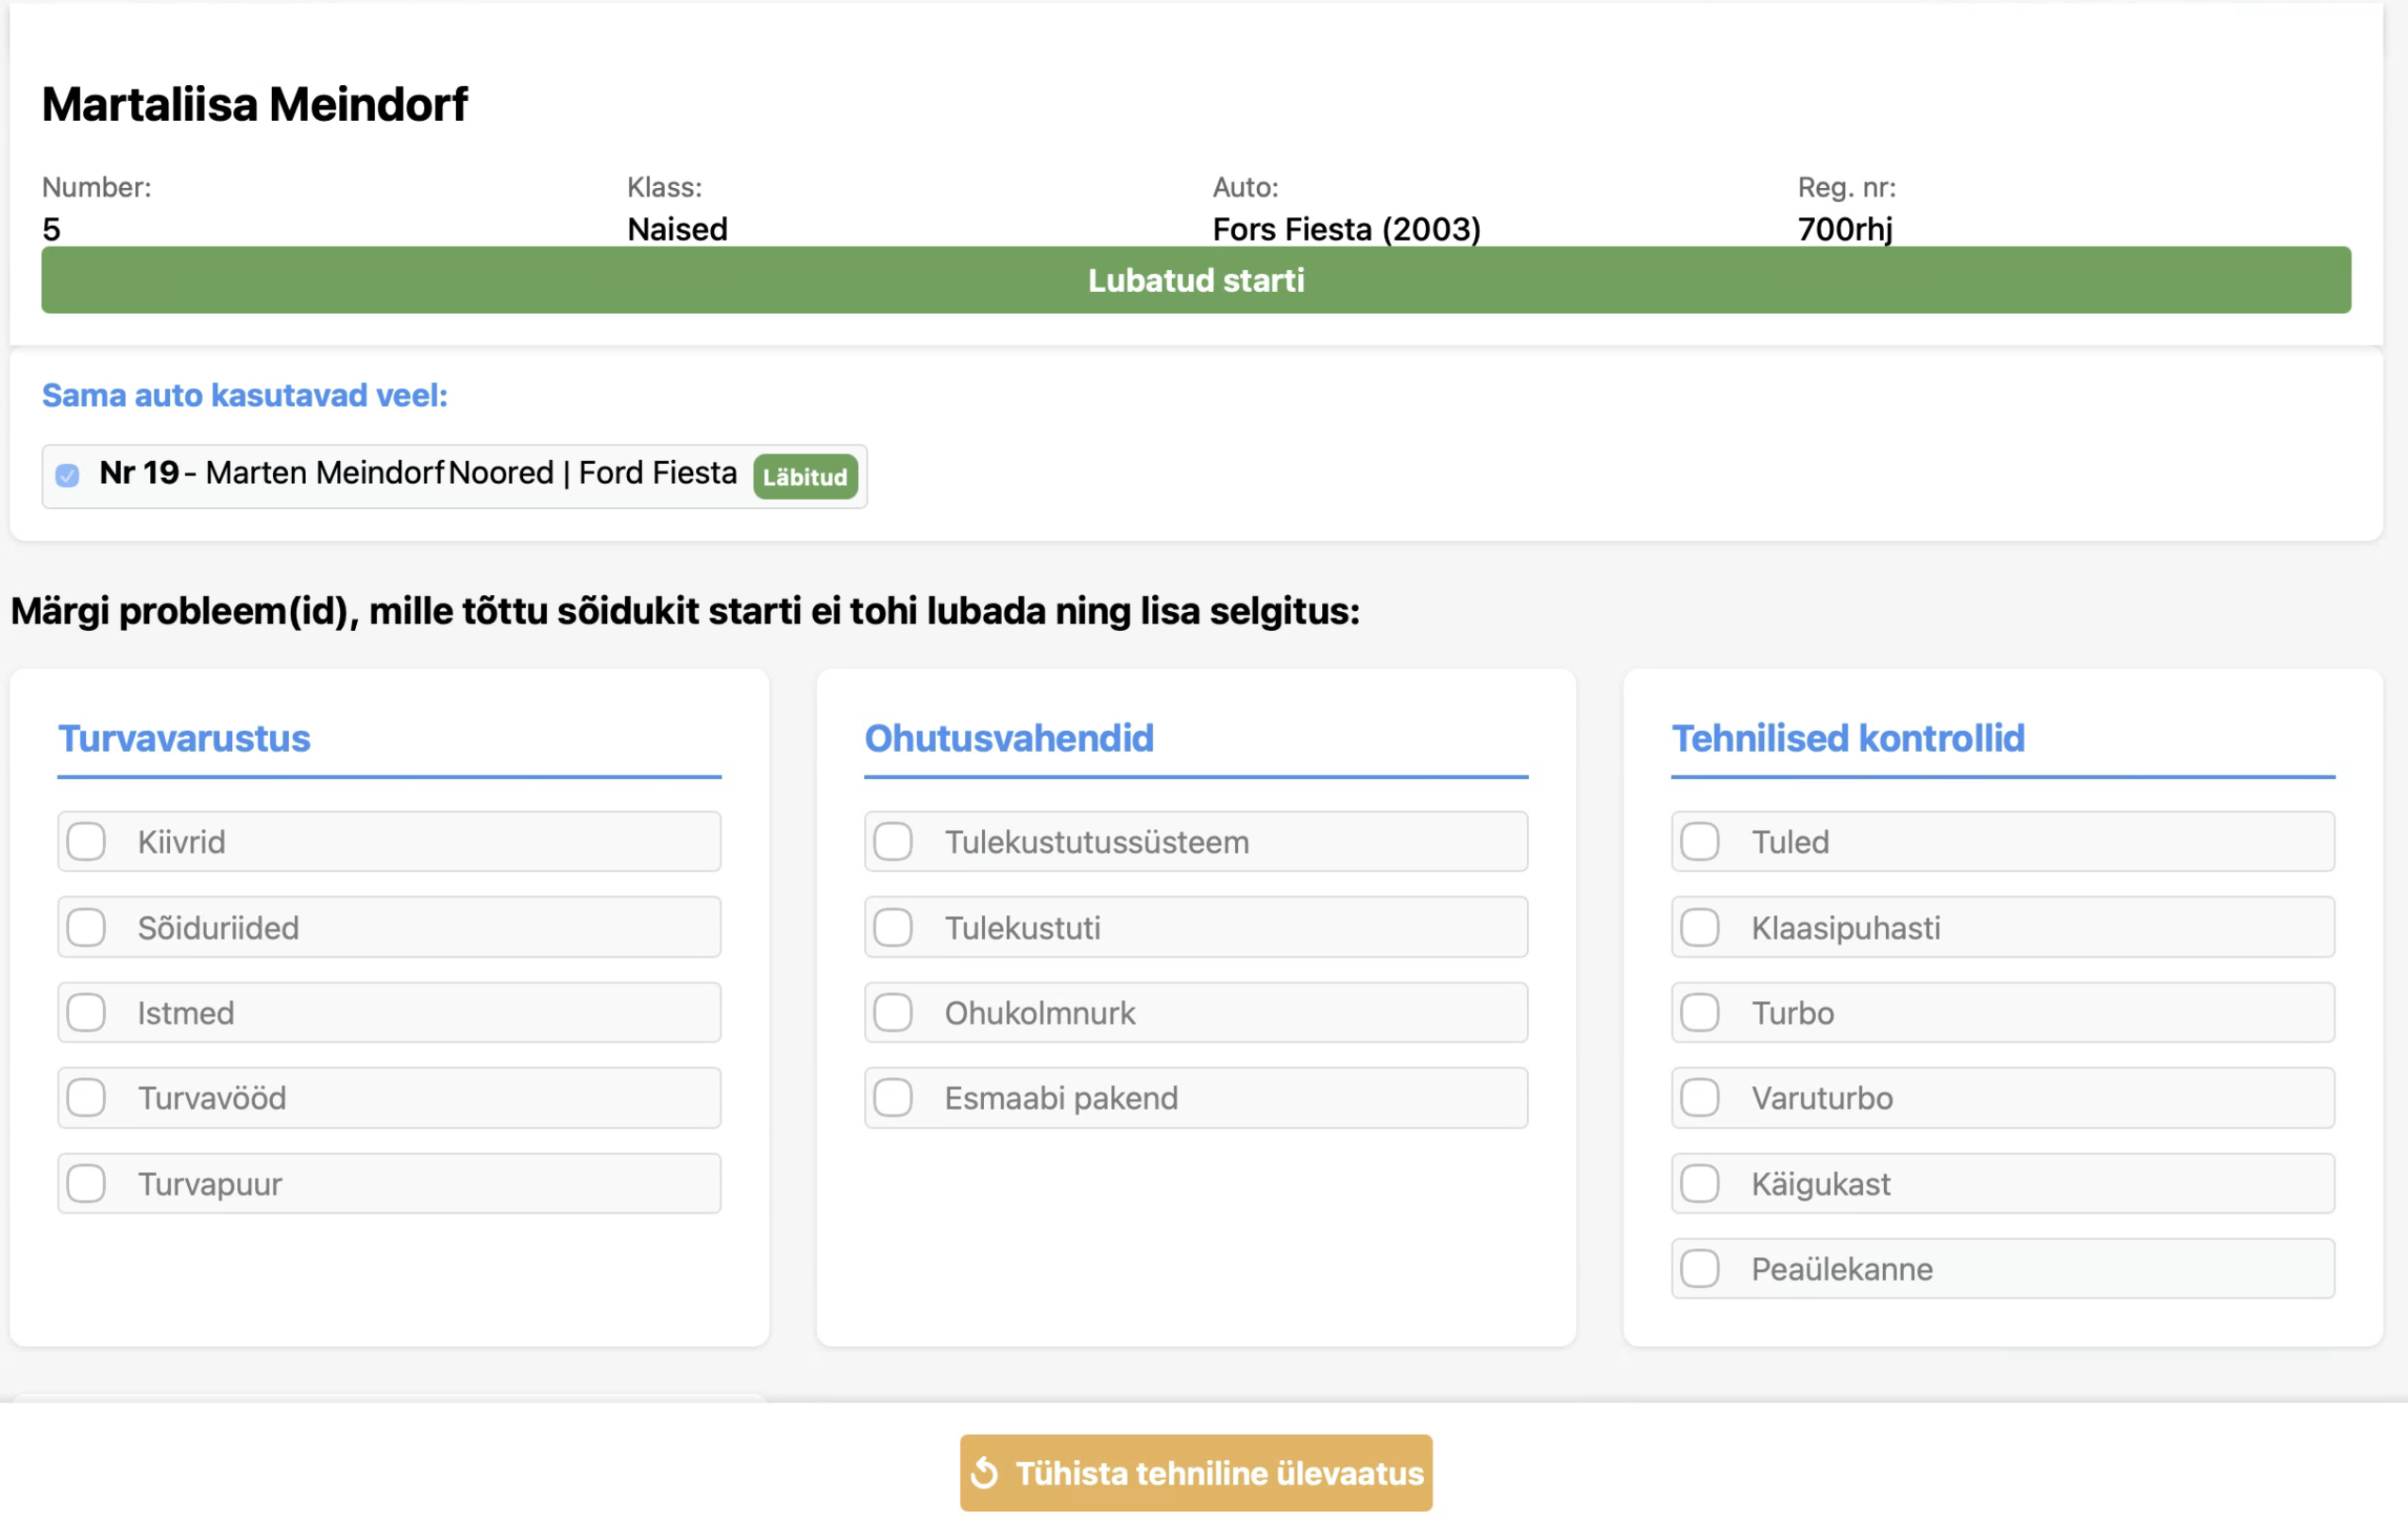Check the Esmaabi pakend checkbox
Screen dimensions: 2408x1530
click(x=893, y=1097)
